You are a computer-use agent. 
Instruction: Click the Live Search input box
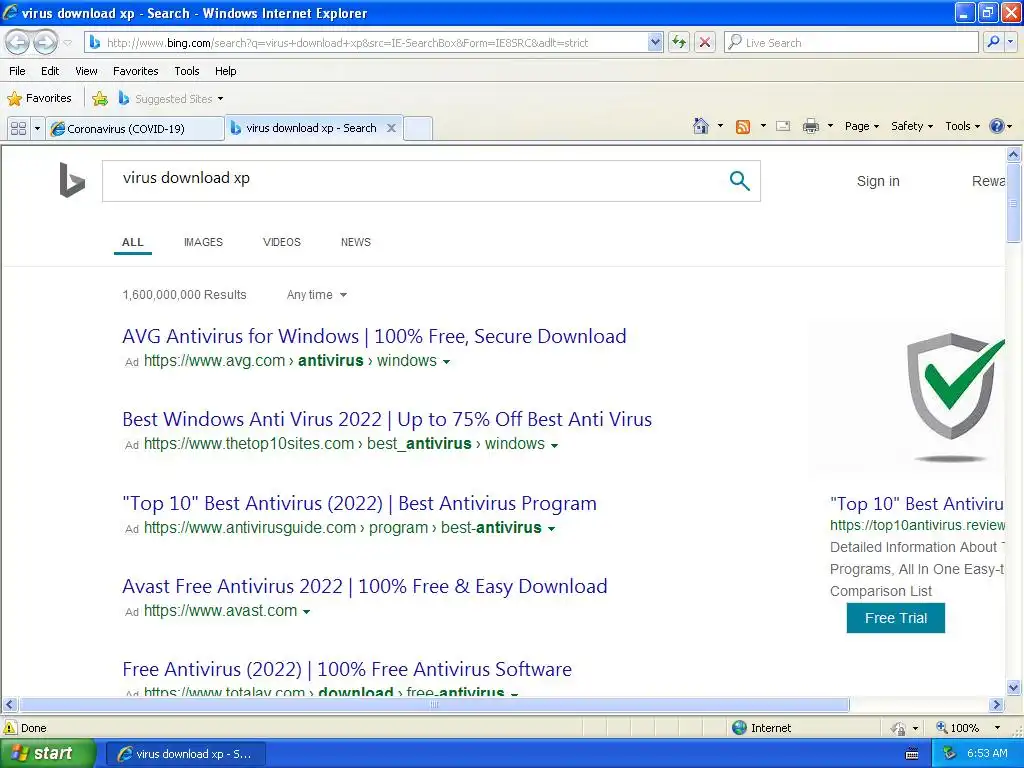[852, 42]
